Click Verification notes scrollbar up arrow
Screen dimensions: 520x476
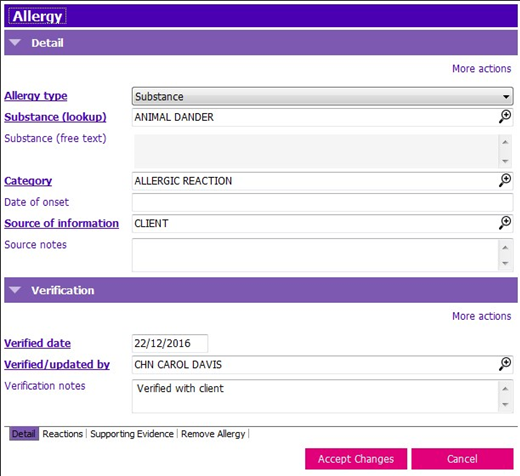(x=505, y=389)
